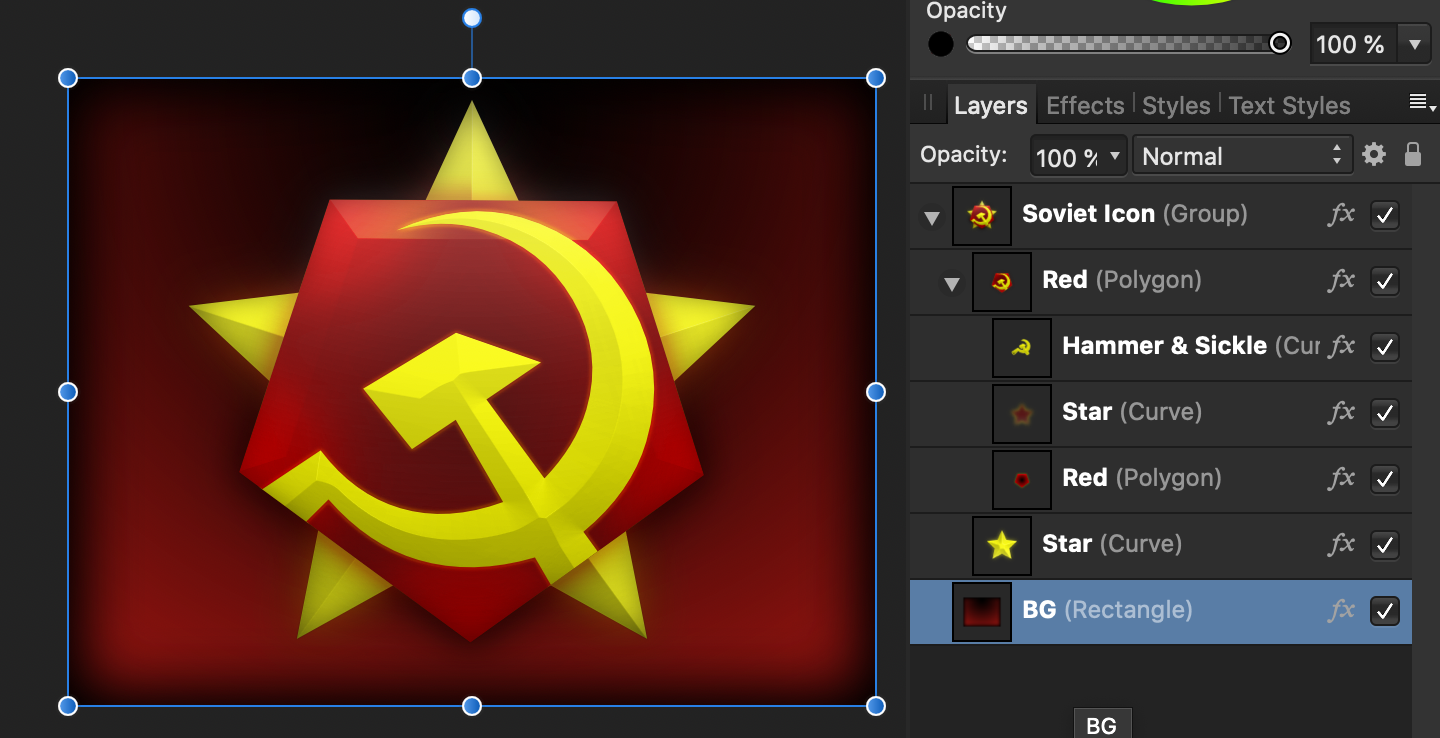Click the lock icon in the Layers panel

pyautogui.click(x=1413, y=155)
